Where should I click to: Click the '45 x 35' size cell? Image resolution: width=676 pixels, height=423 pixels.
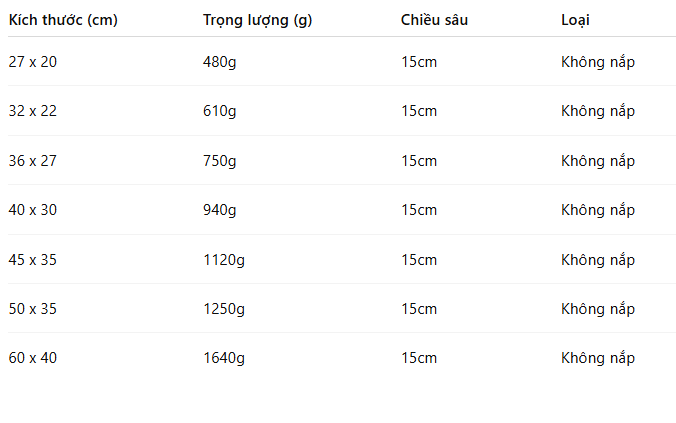33,260
